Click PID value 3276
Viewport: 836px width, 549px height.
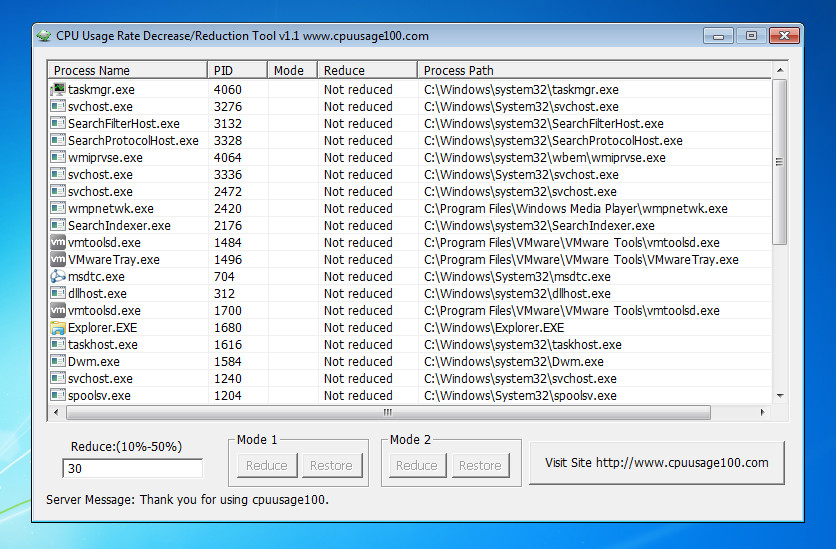click(228, 107)
